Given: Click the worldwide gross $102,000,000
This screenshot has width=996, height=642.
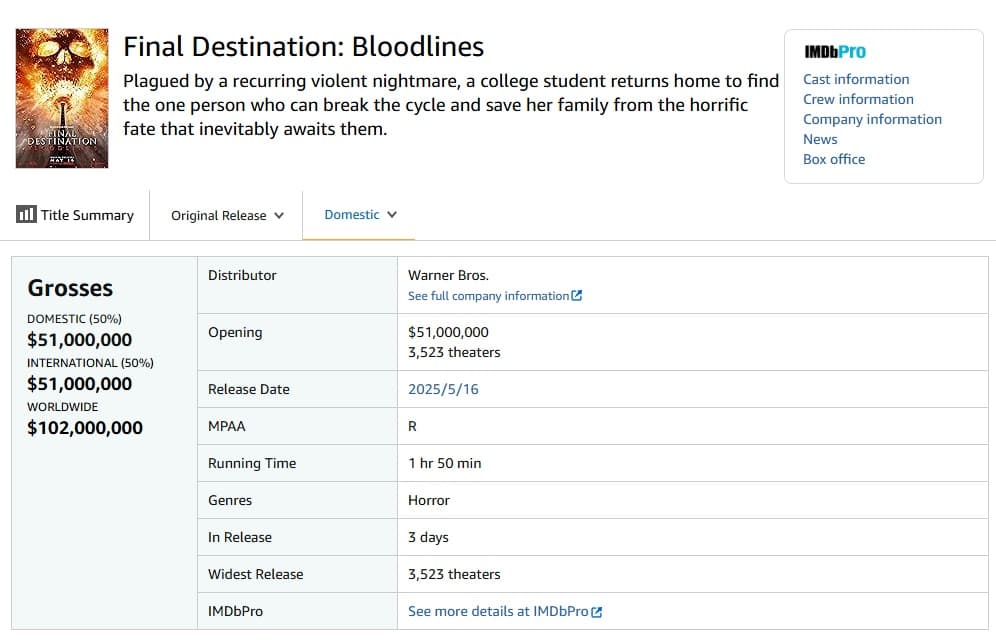Looking at the screenshot, I should coord(85,428).
